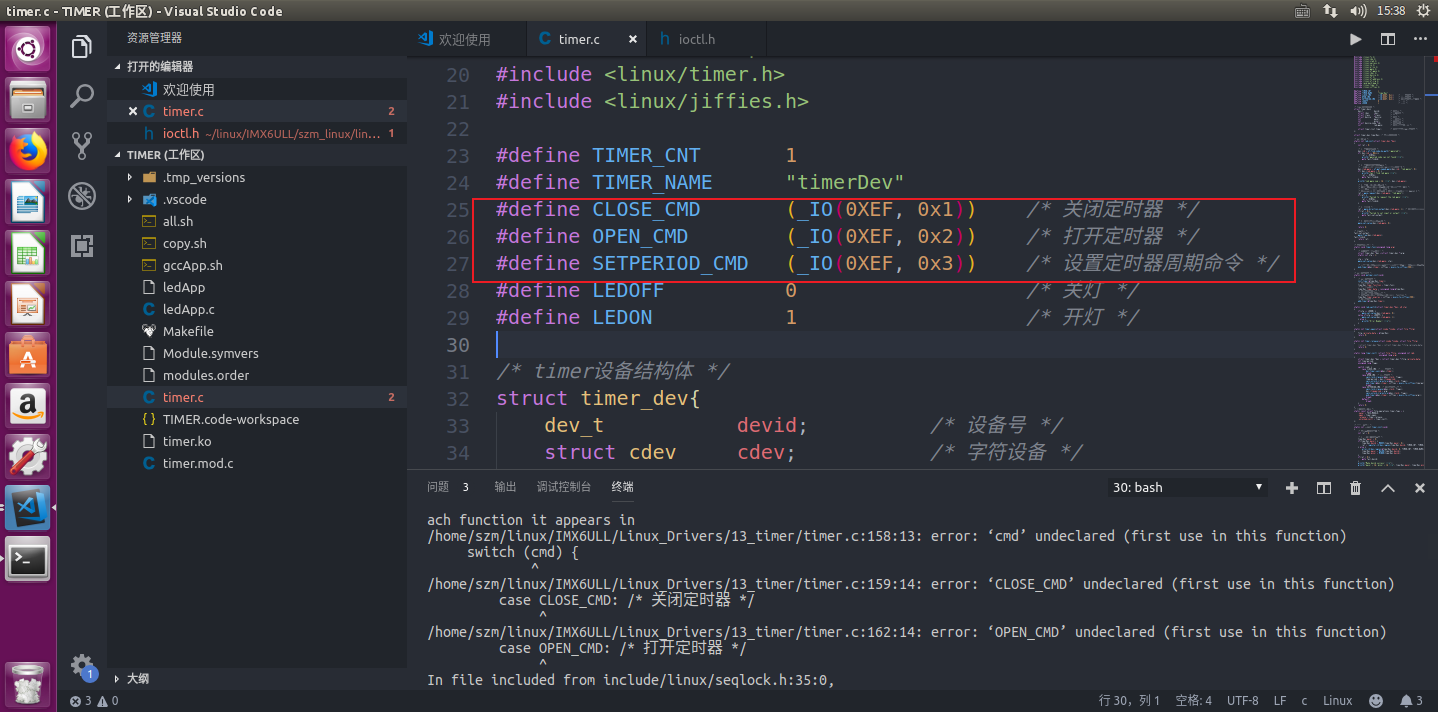
Task: Change language mode via 'c' status item
Action: click(1304, 701)
